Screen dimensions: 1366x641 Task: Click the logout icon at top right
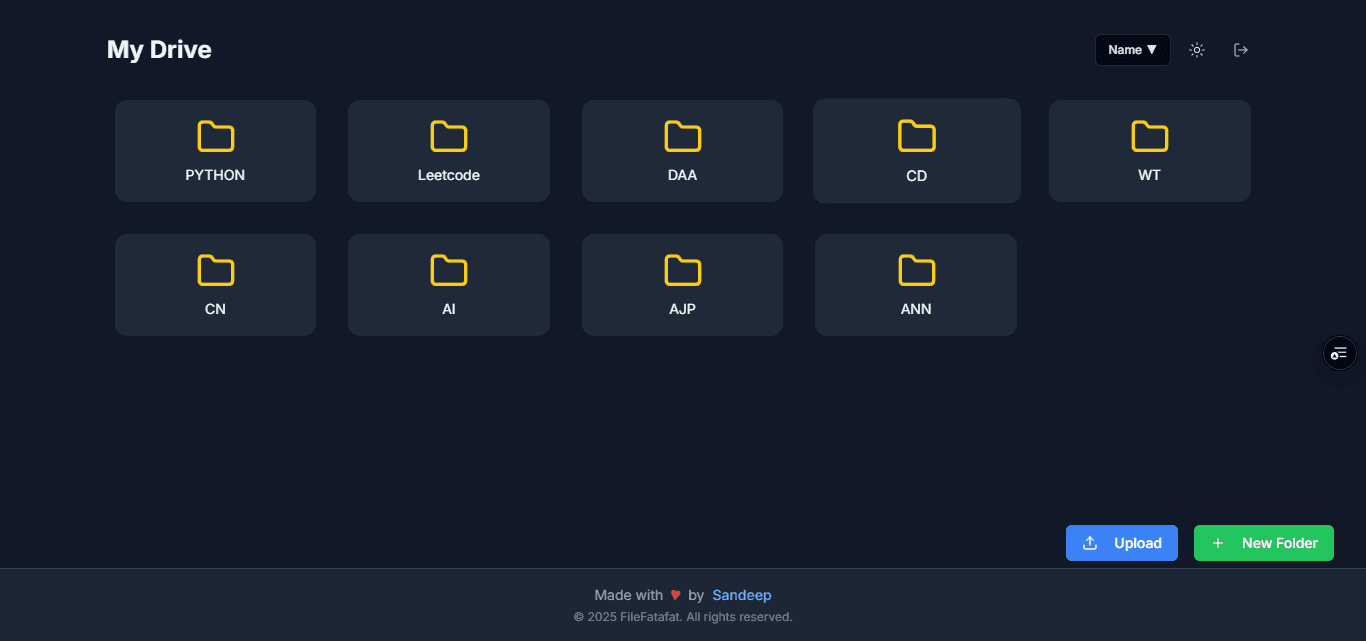[1240, 49]
